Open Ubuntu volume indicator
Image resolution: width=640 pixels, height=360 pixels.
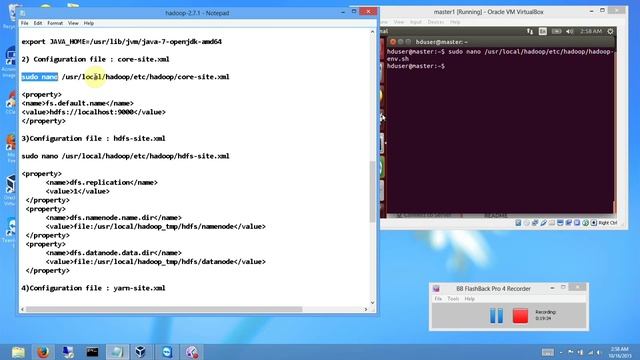pyautogui.click(x=570, y=31)
